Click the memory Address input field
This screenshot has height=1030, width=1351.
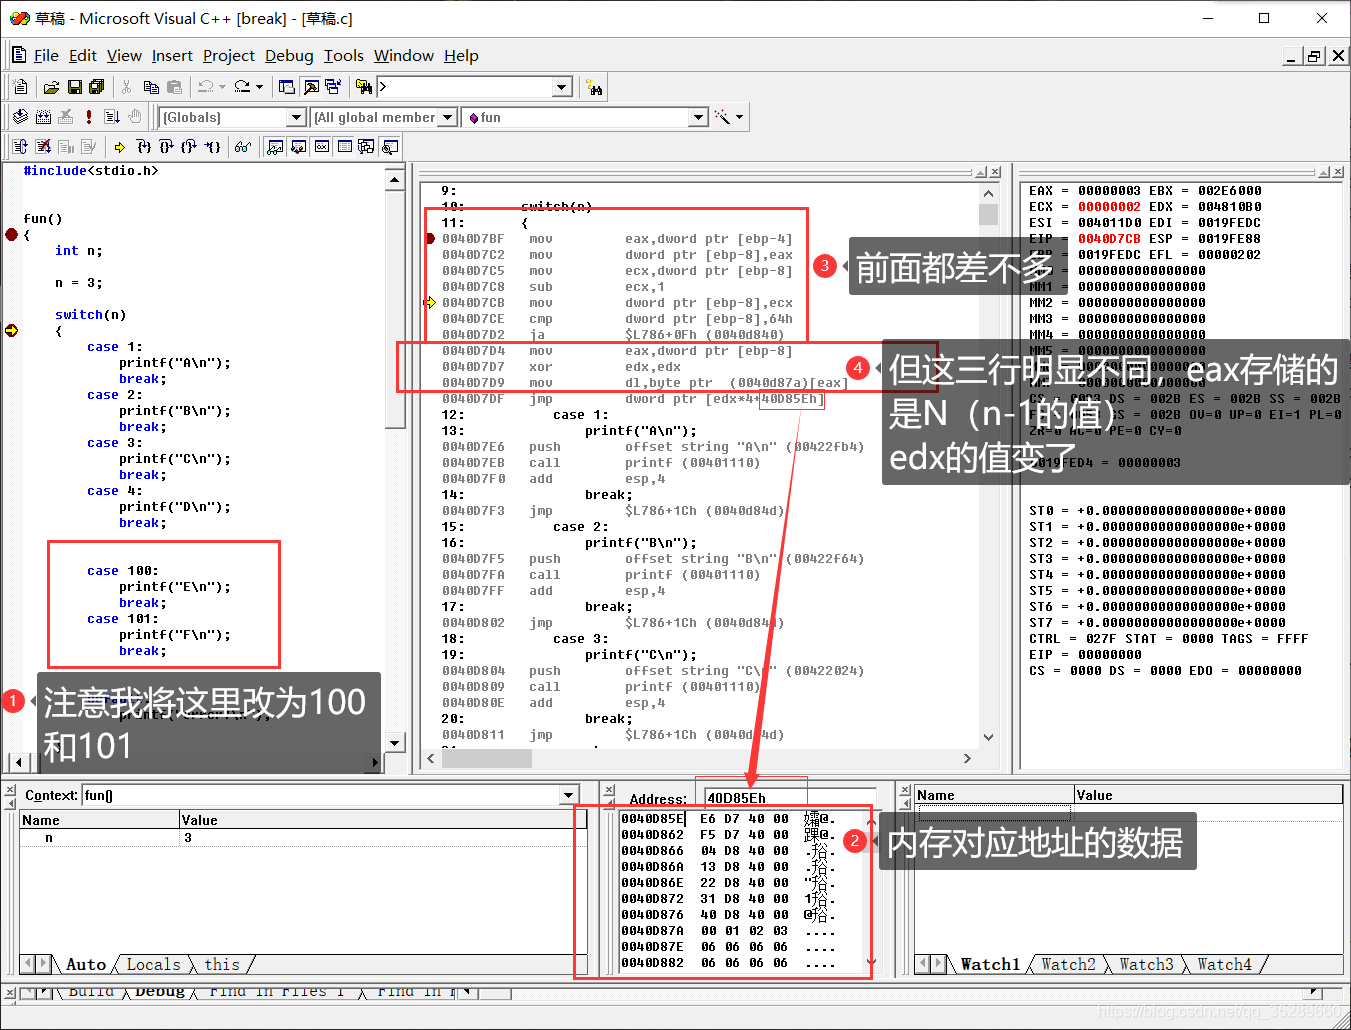tap(790, 798)
